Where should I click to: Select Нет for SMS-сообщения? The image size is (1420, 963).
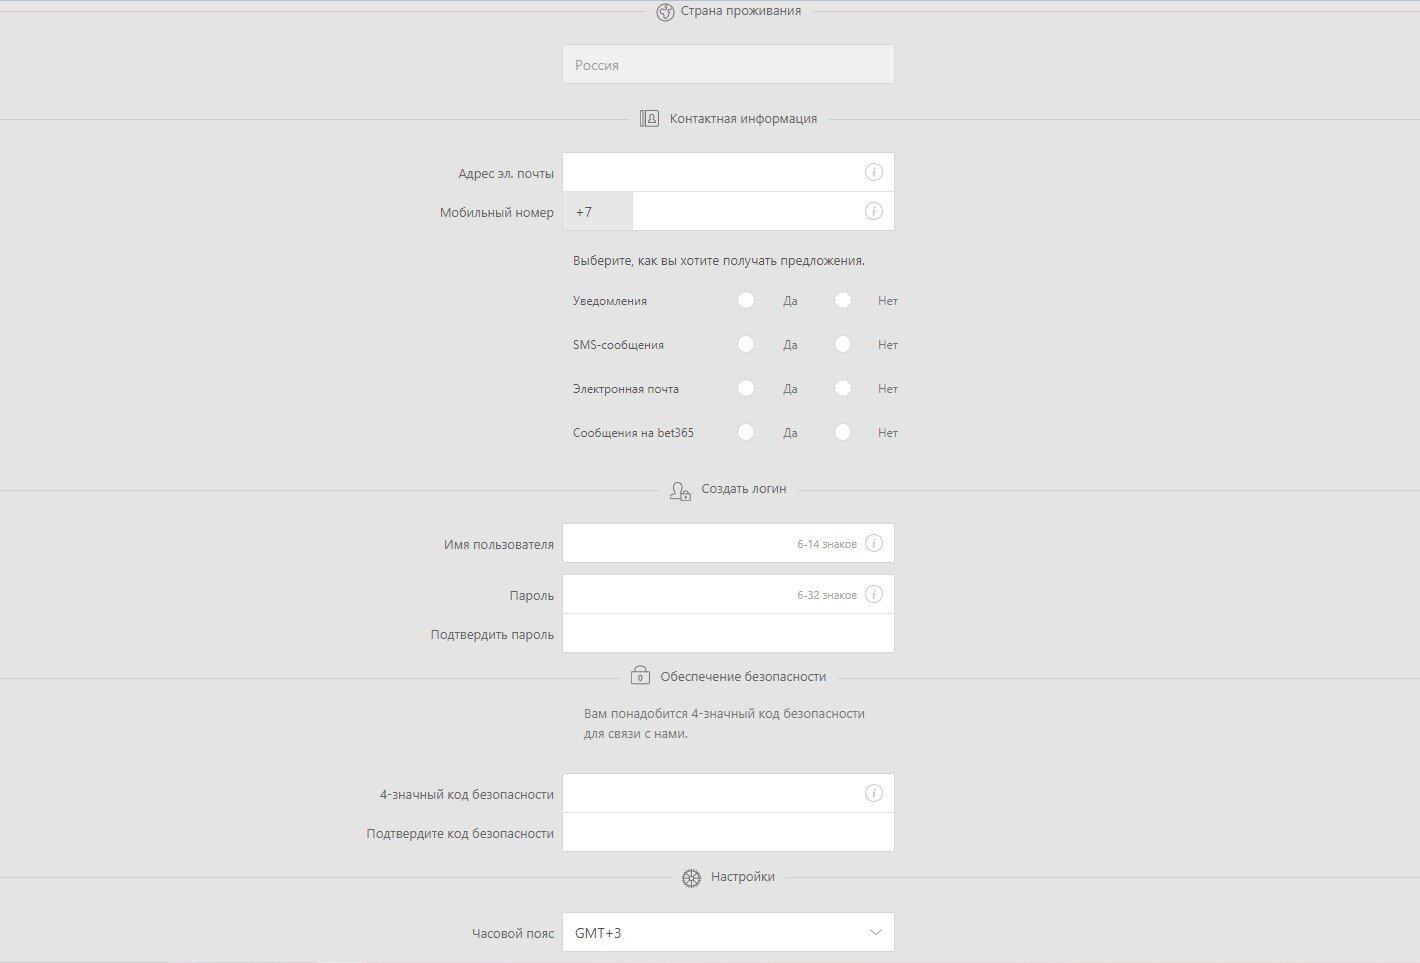[843, 344]
